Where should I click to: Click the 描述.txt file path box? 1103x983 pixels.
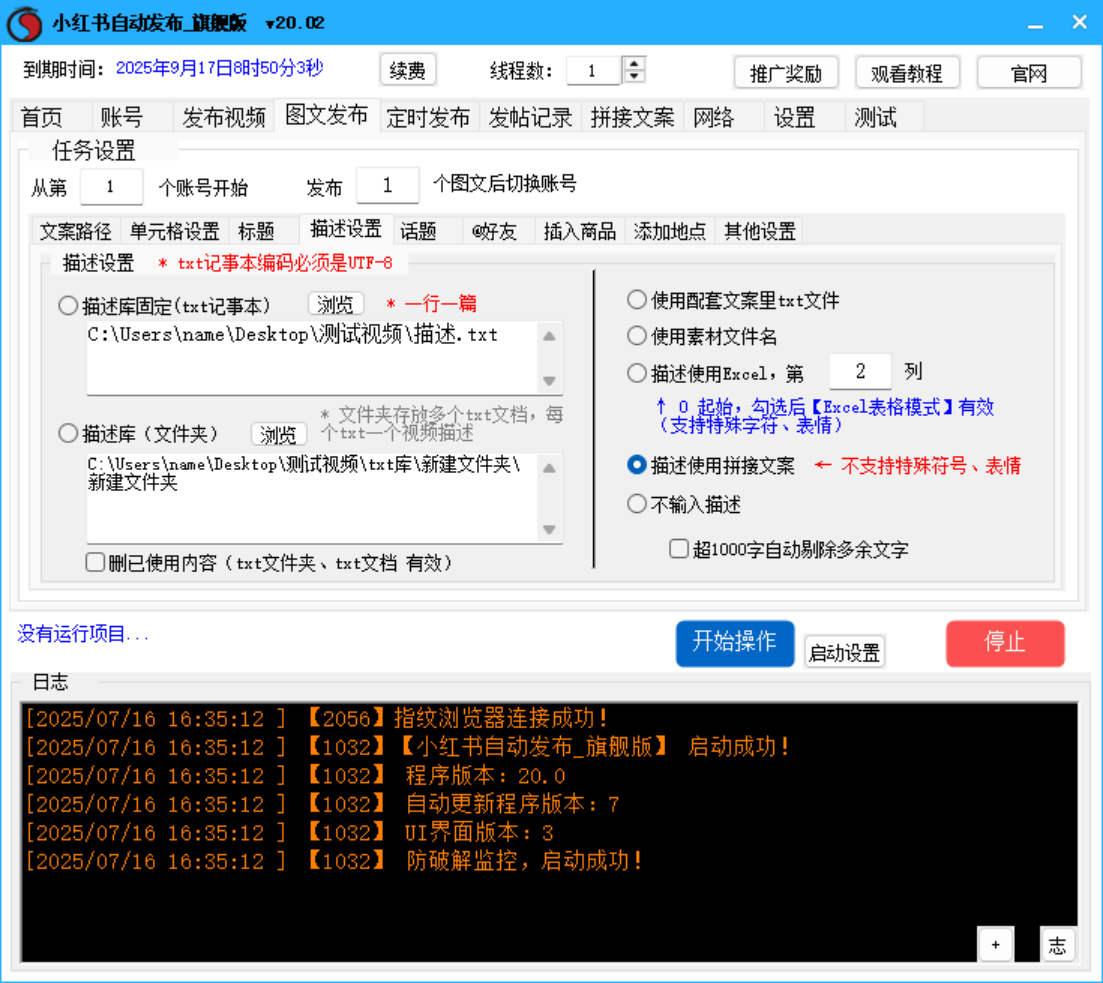pos(312,358)
